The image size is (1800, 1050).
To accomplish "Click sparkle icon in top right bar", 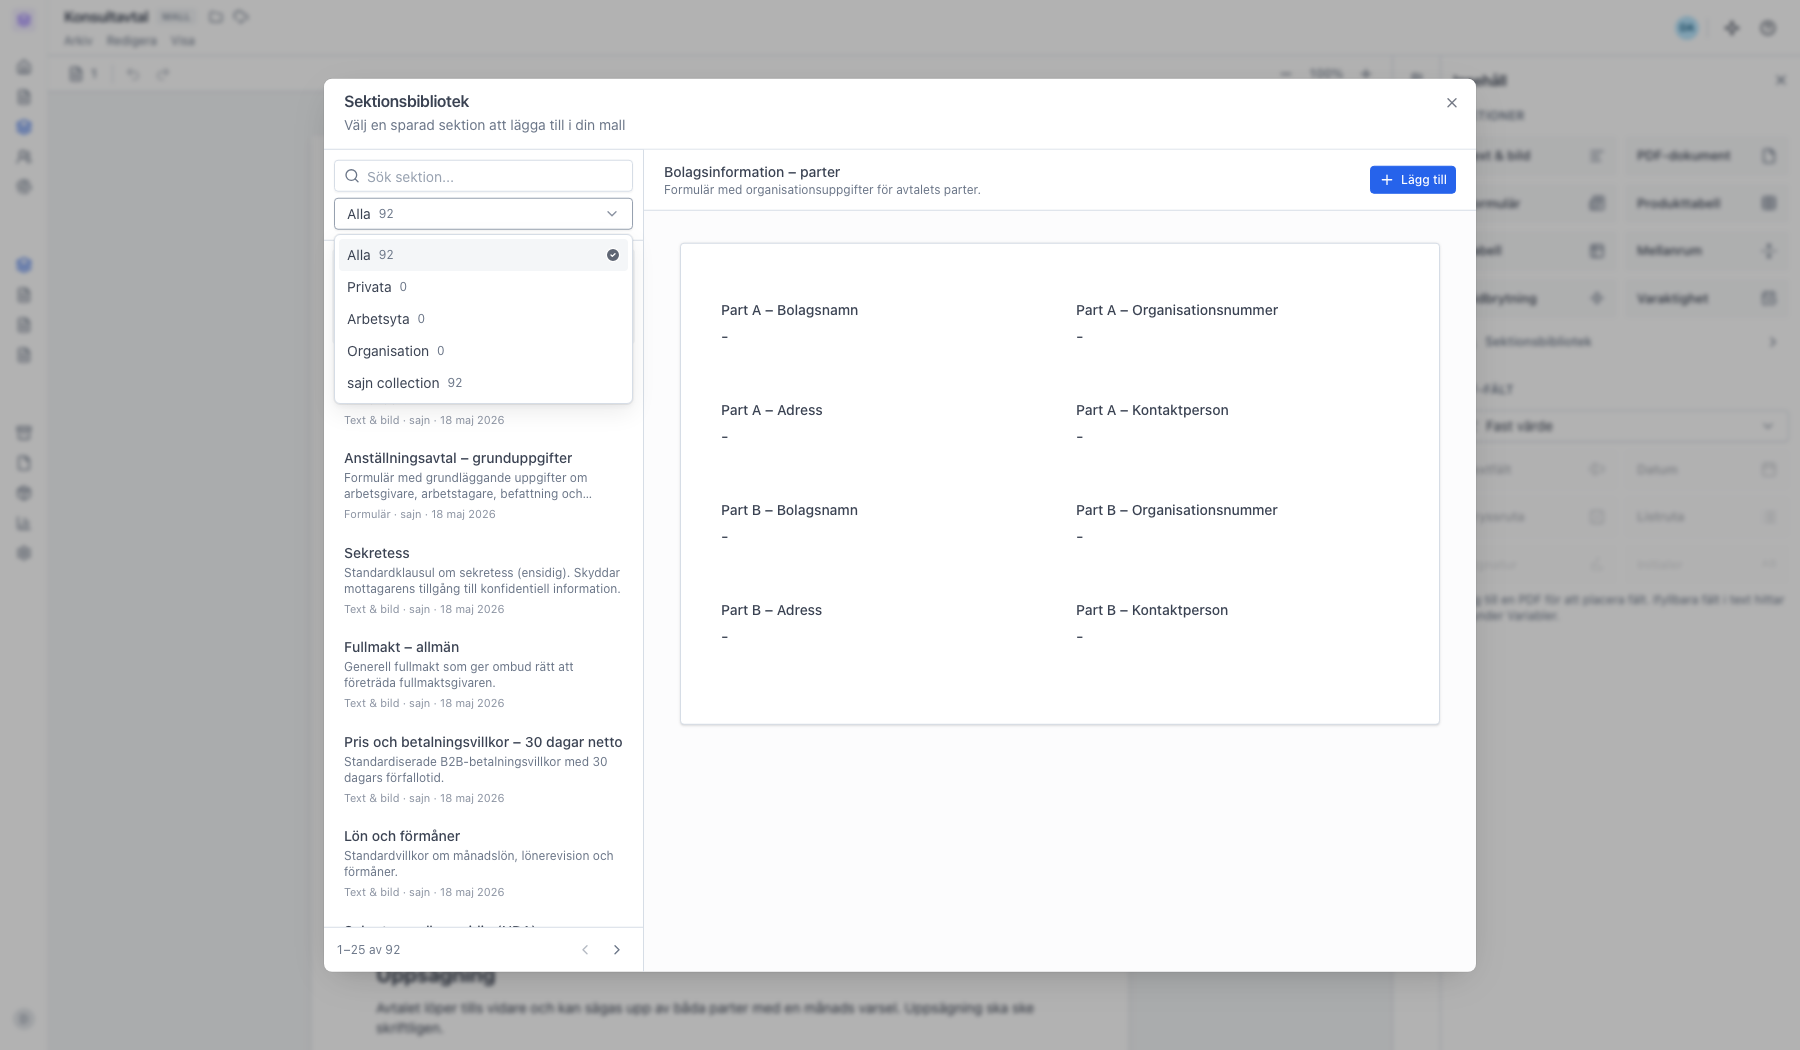I will coord(1732,28).
